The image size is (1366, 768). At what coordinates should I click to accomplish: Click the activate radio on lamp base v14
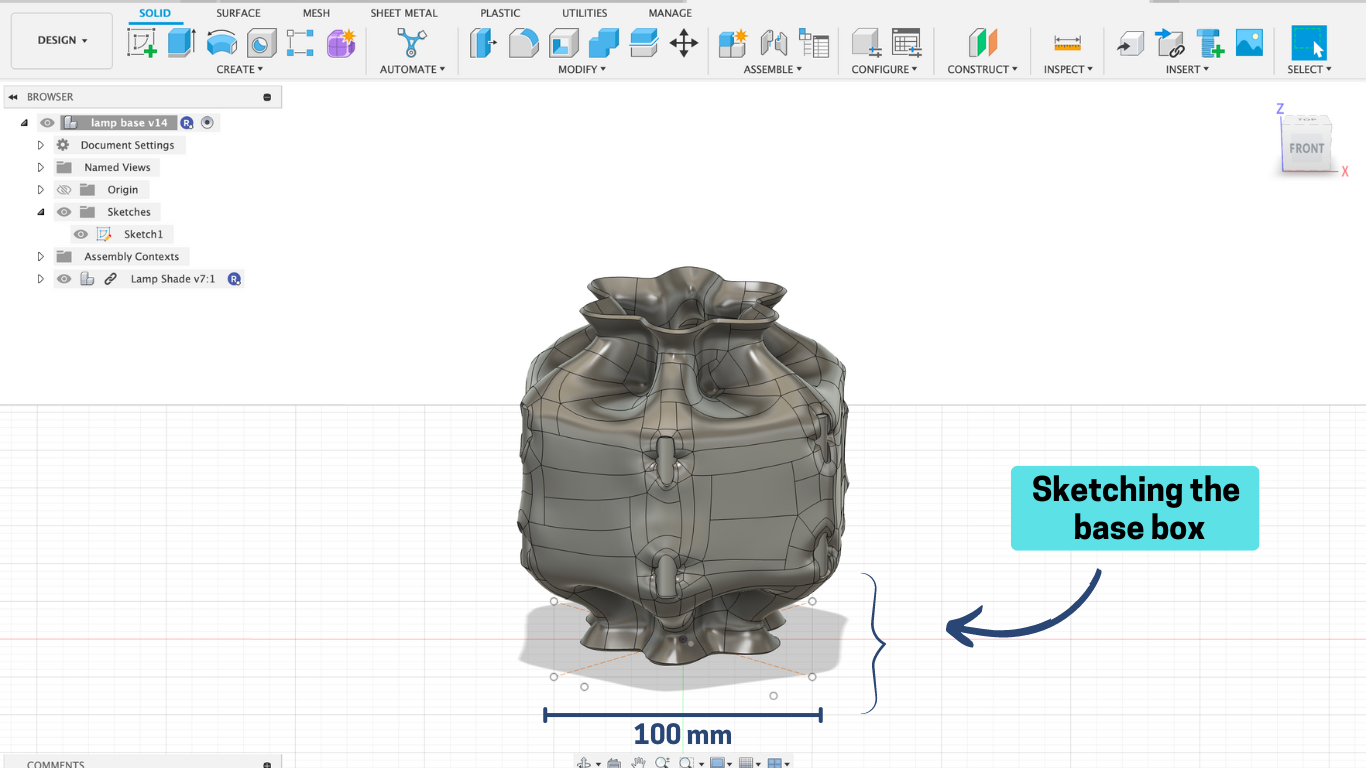click(x=207, y=123)
